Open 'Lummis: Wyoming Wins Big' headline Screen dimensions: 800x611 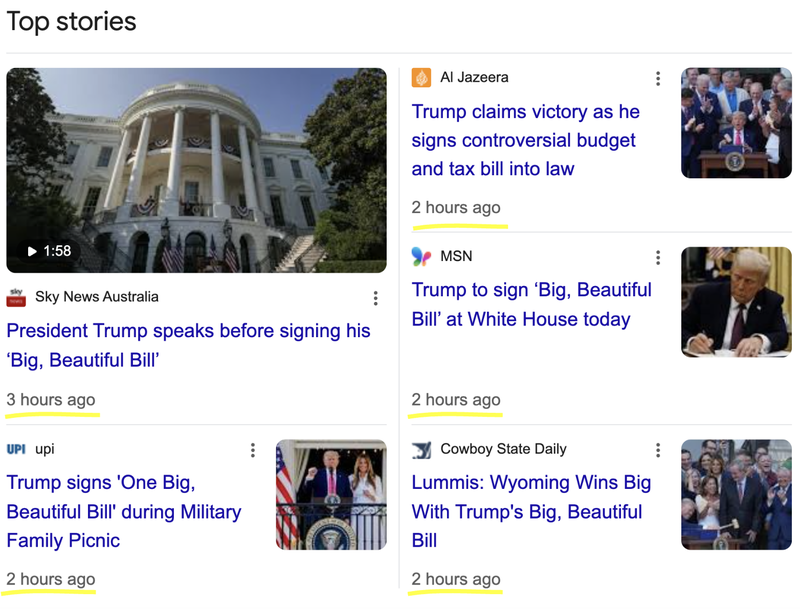[531, 511]
